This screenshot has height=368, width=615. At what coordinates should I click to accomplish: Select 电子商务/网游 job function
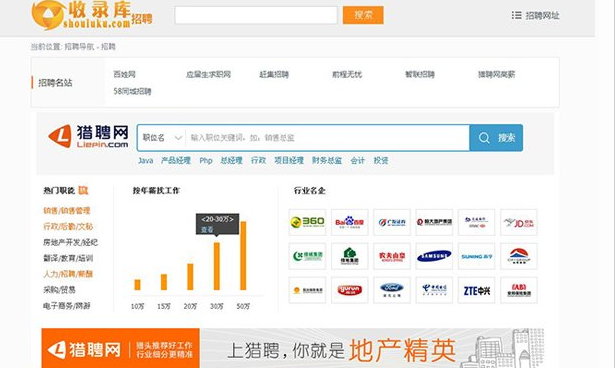pos(67,305)
